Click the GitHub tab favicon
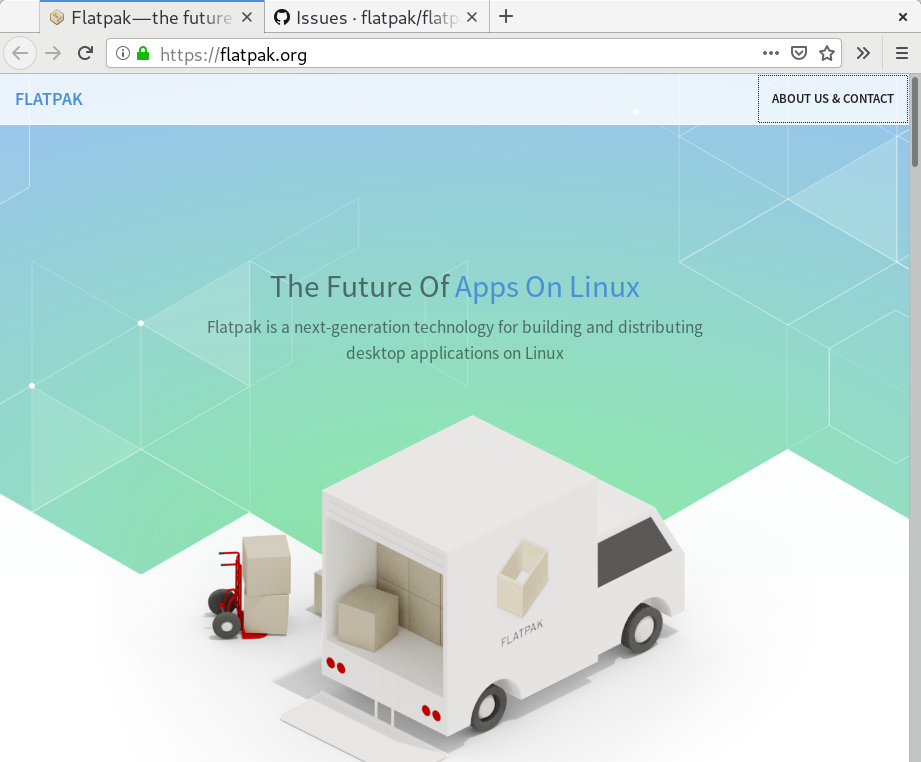The image size is (921, 762). [x=282, y=18]
